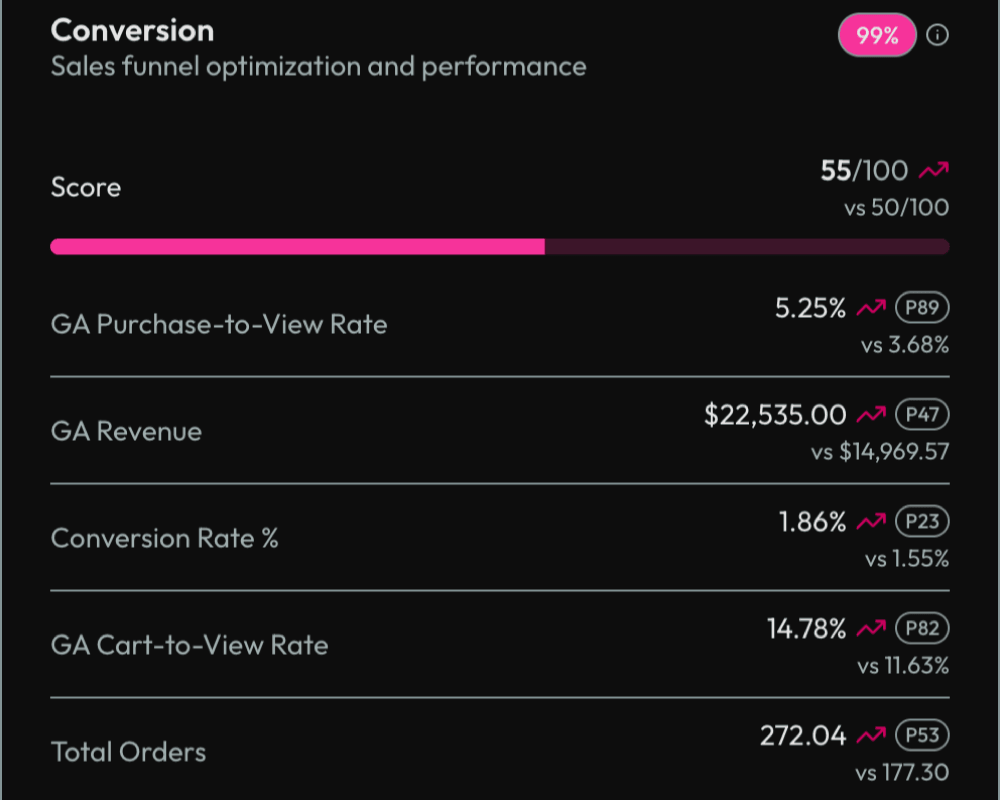Click the pink 99% completeness badge
1000x800 pixels.
tap(876, 35)
